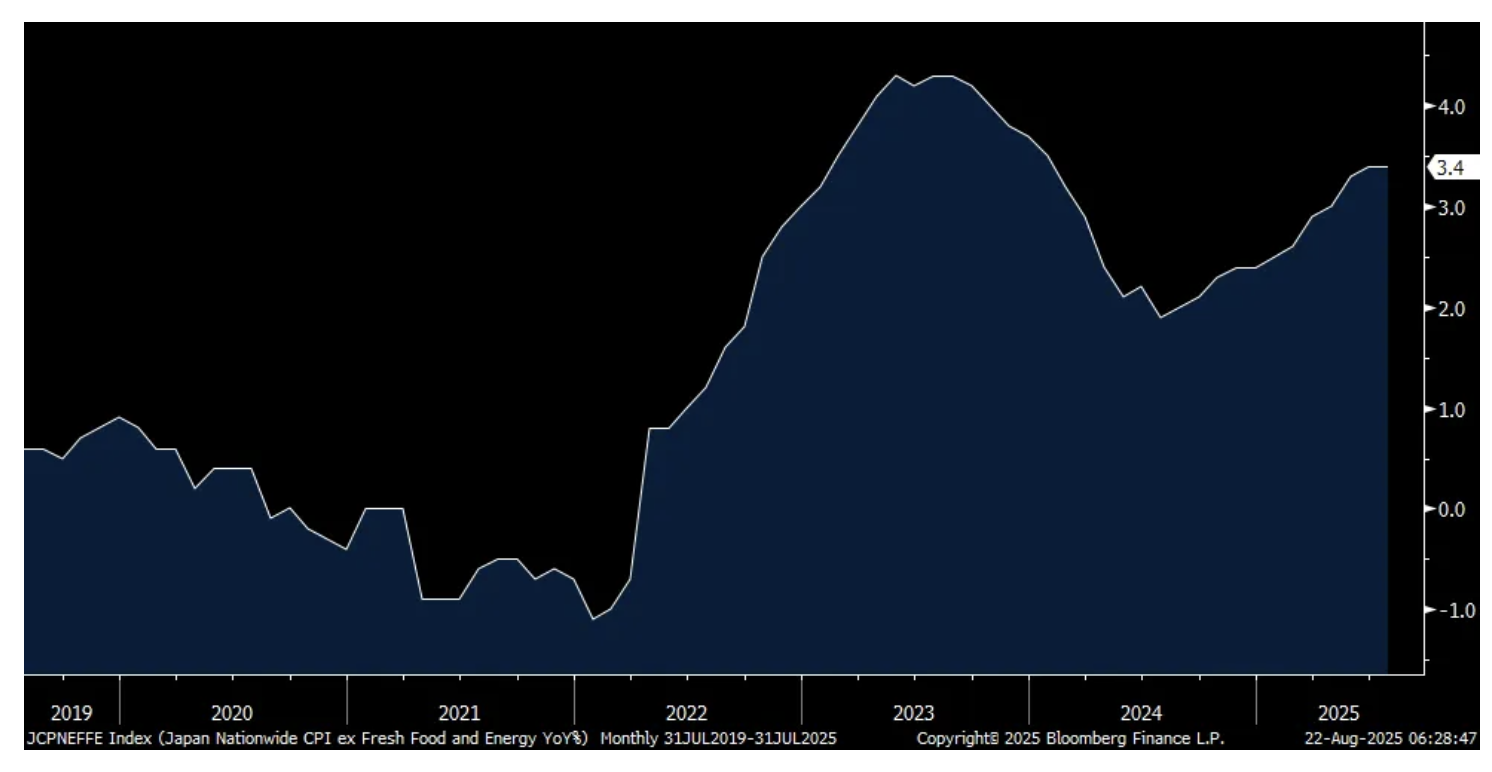
Task: Click the 3.4 last value tag
Action: (x=1450, y=168)
